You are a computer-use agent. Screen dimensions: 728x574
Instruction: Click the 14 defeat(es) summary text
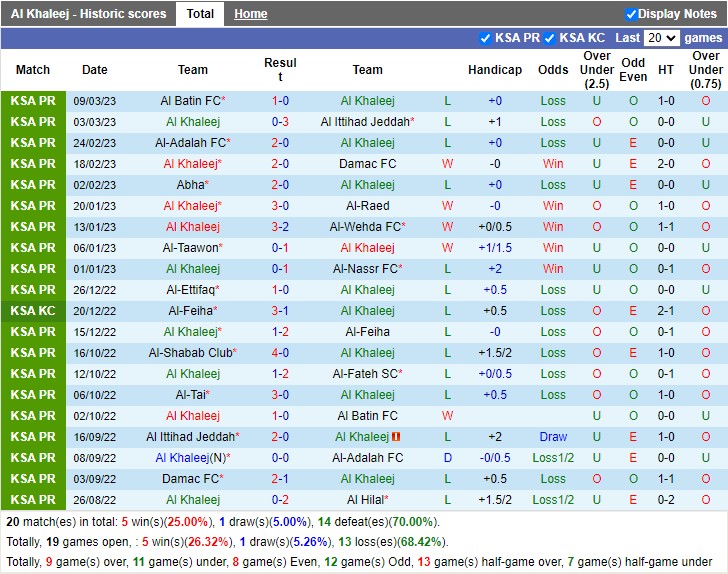pos(378,522)
